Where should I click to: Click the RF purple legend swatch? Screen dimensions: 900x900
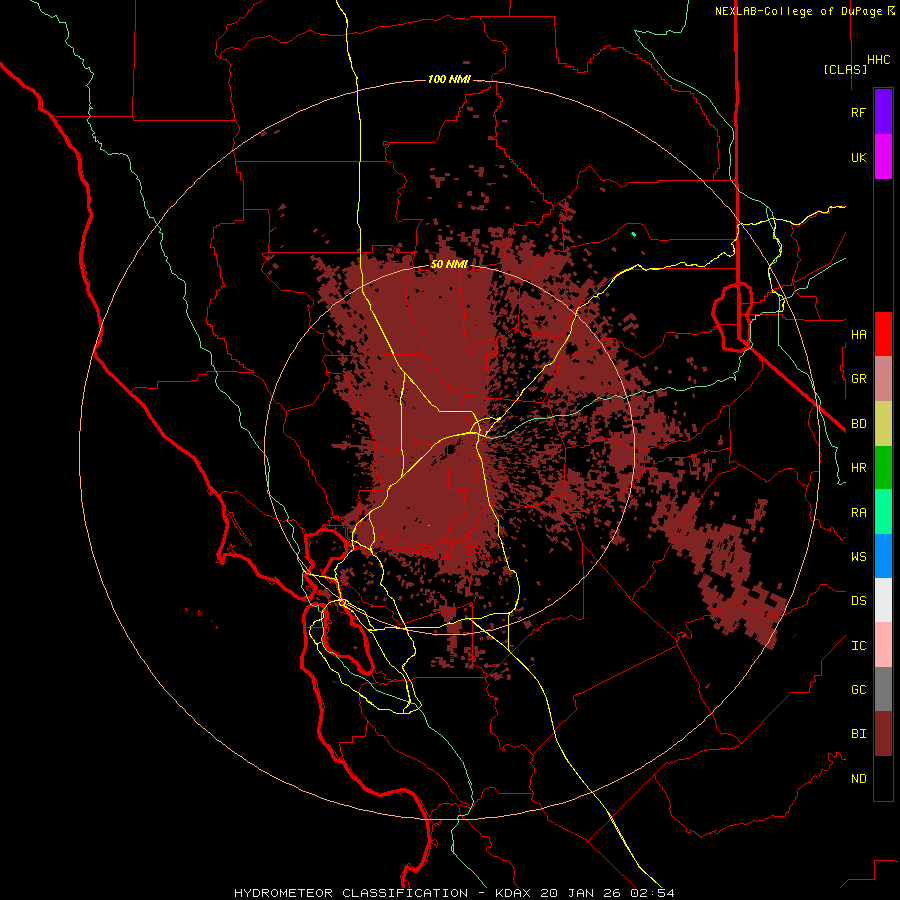[883, 111]
